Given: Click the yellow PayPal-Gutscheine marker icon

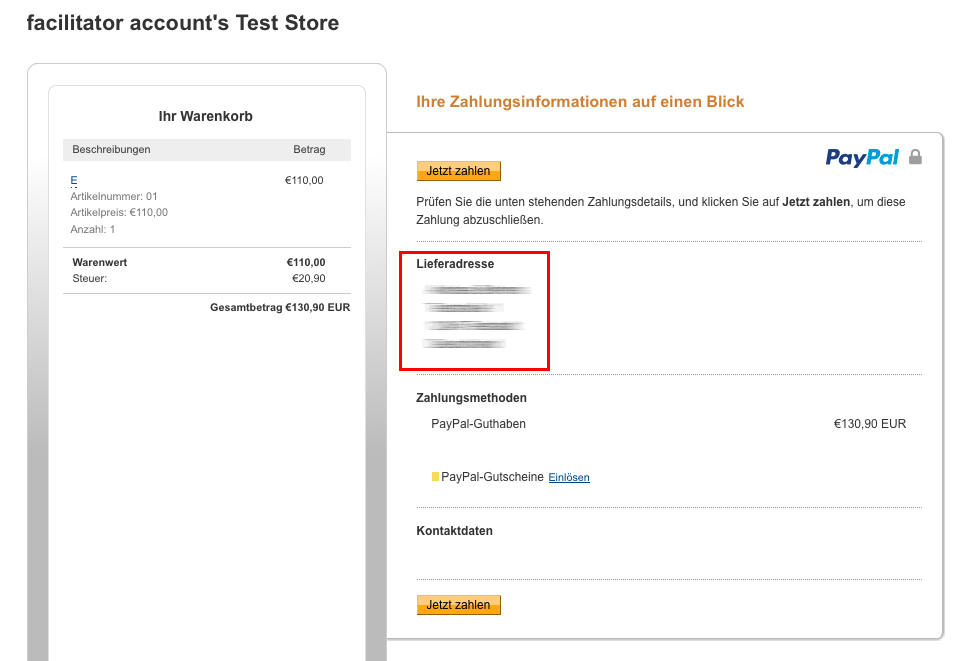Looking at the screenshot, I should pyautogui.click(x=435, y=477).
